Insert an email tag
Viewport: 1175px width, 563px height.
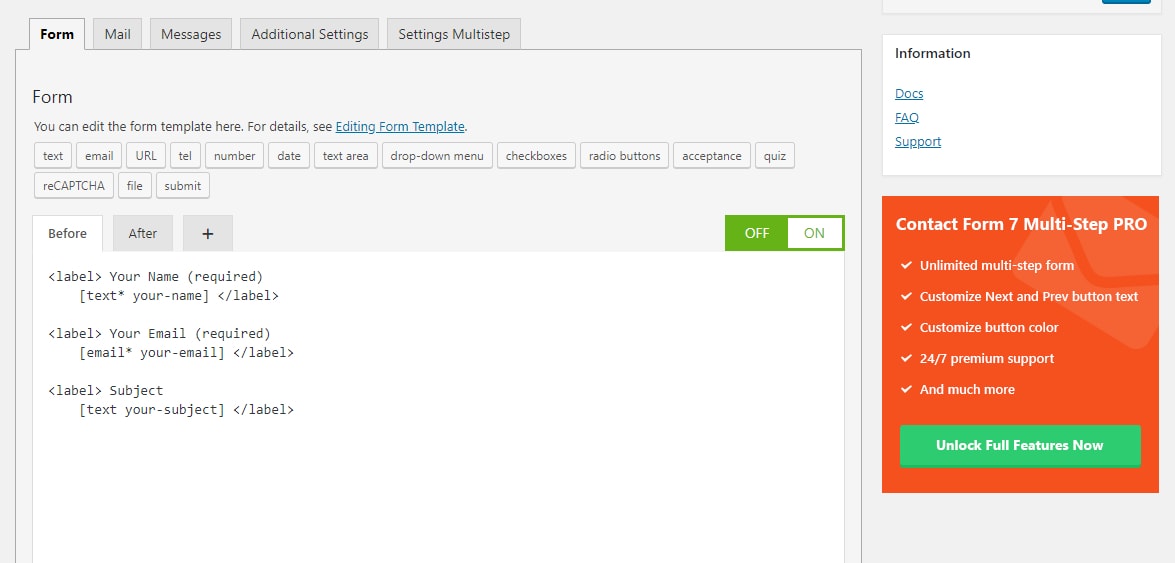pyautogui.click(x=99, y=156)
